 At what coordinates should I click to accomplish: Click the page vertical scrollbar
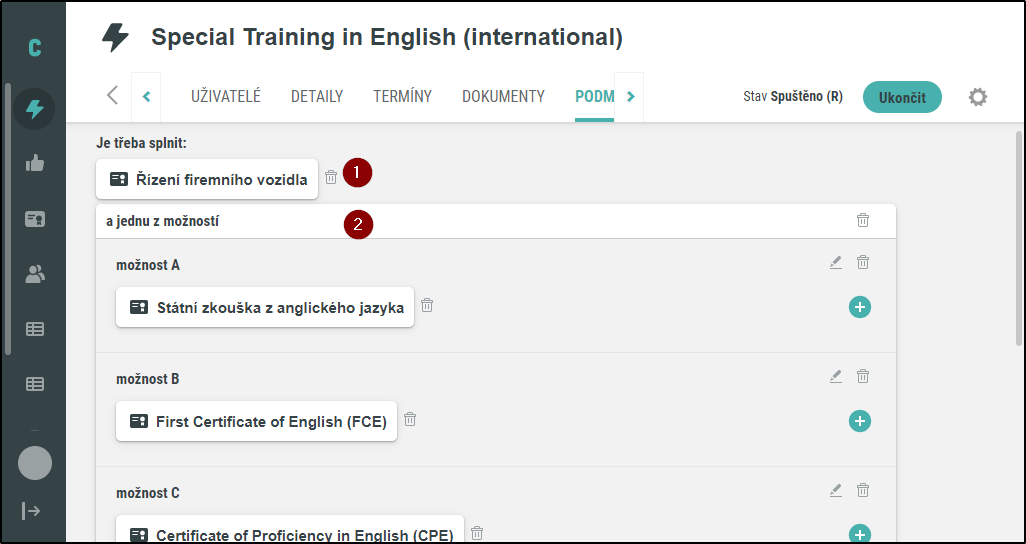[x=1018, y=239]
